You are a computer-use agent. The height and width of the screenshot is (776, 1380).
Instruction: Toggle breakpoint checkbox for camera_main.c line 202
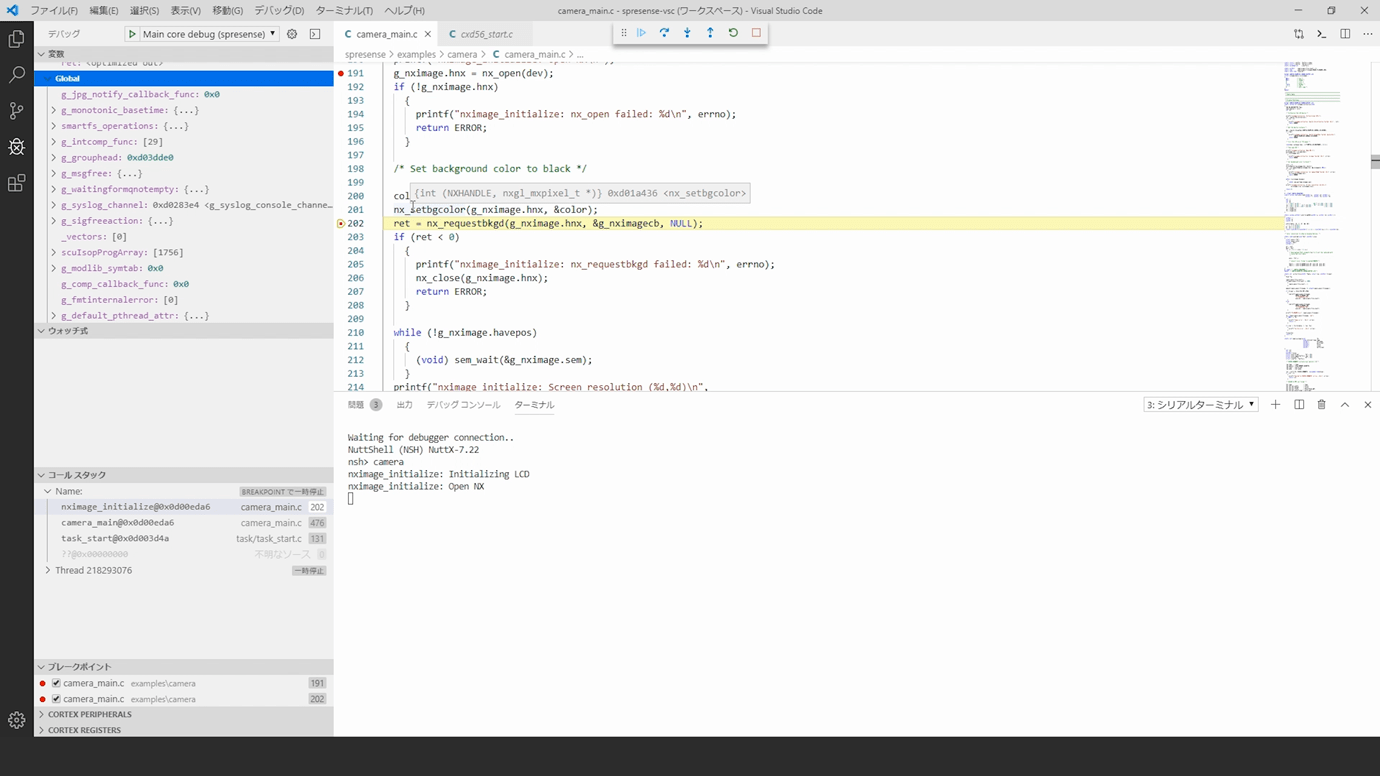point(56,699)
